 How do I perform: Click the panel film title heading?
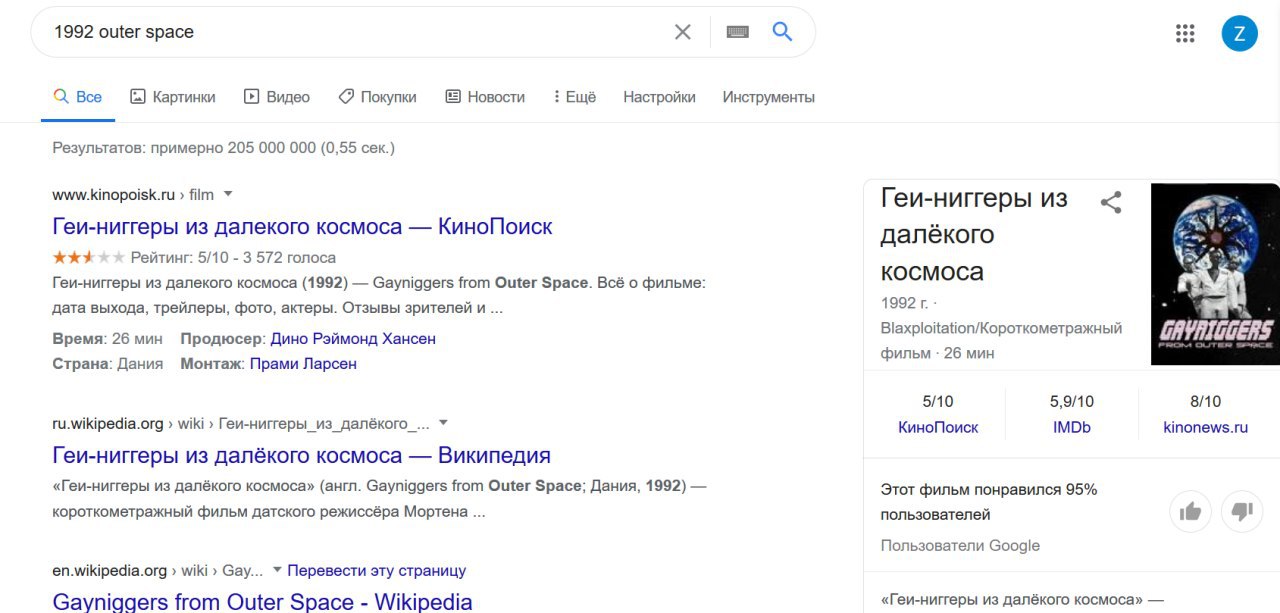(x=974, y=234)
